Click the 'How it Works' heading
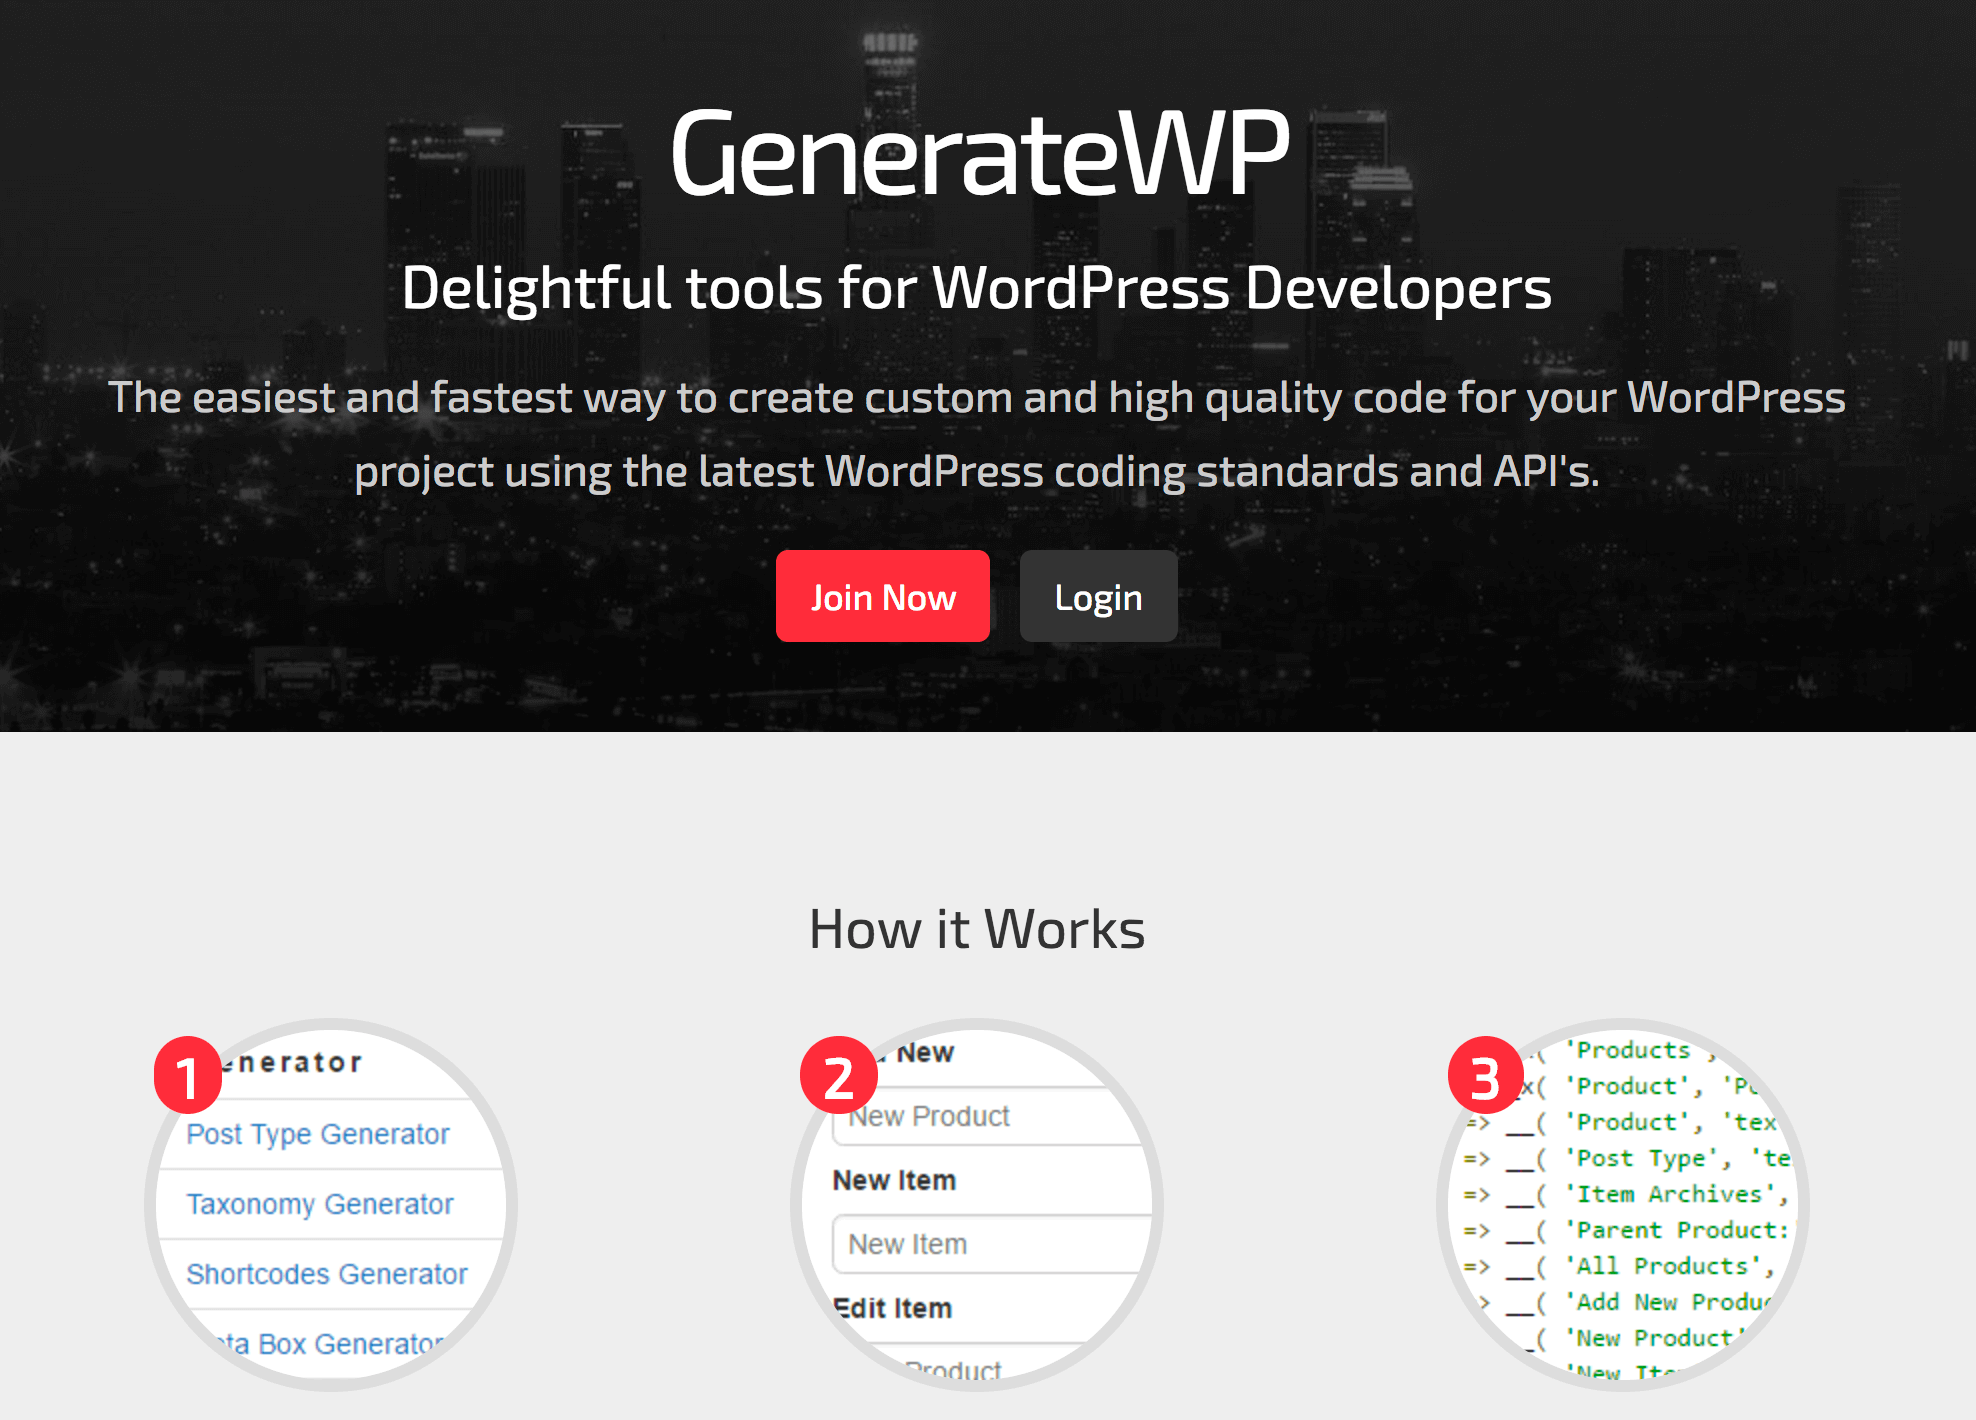1976x1420 pixels. click(x=977, y=929)
